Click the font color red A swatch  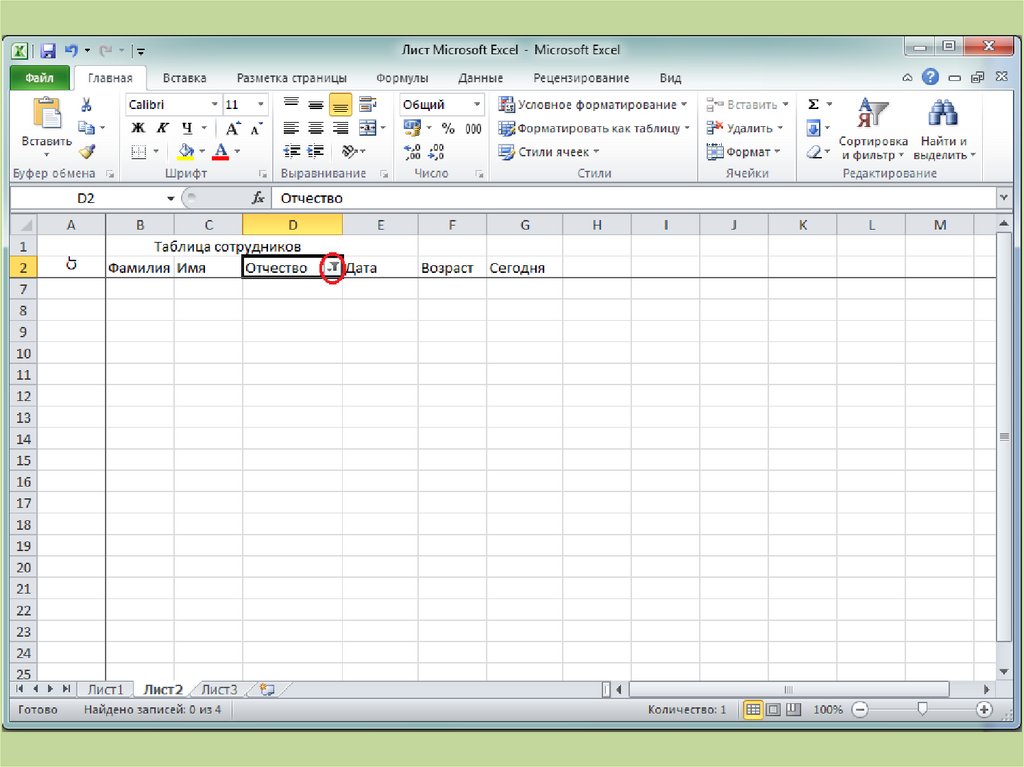pos(220,152)
